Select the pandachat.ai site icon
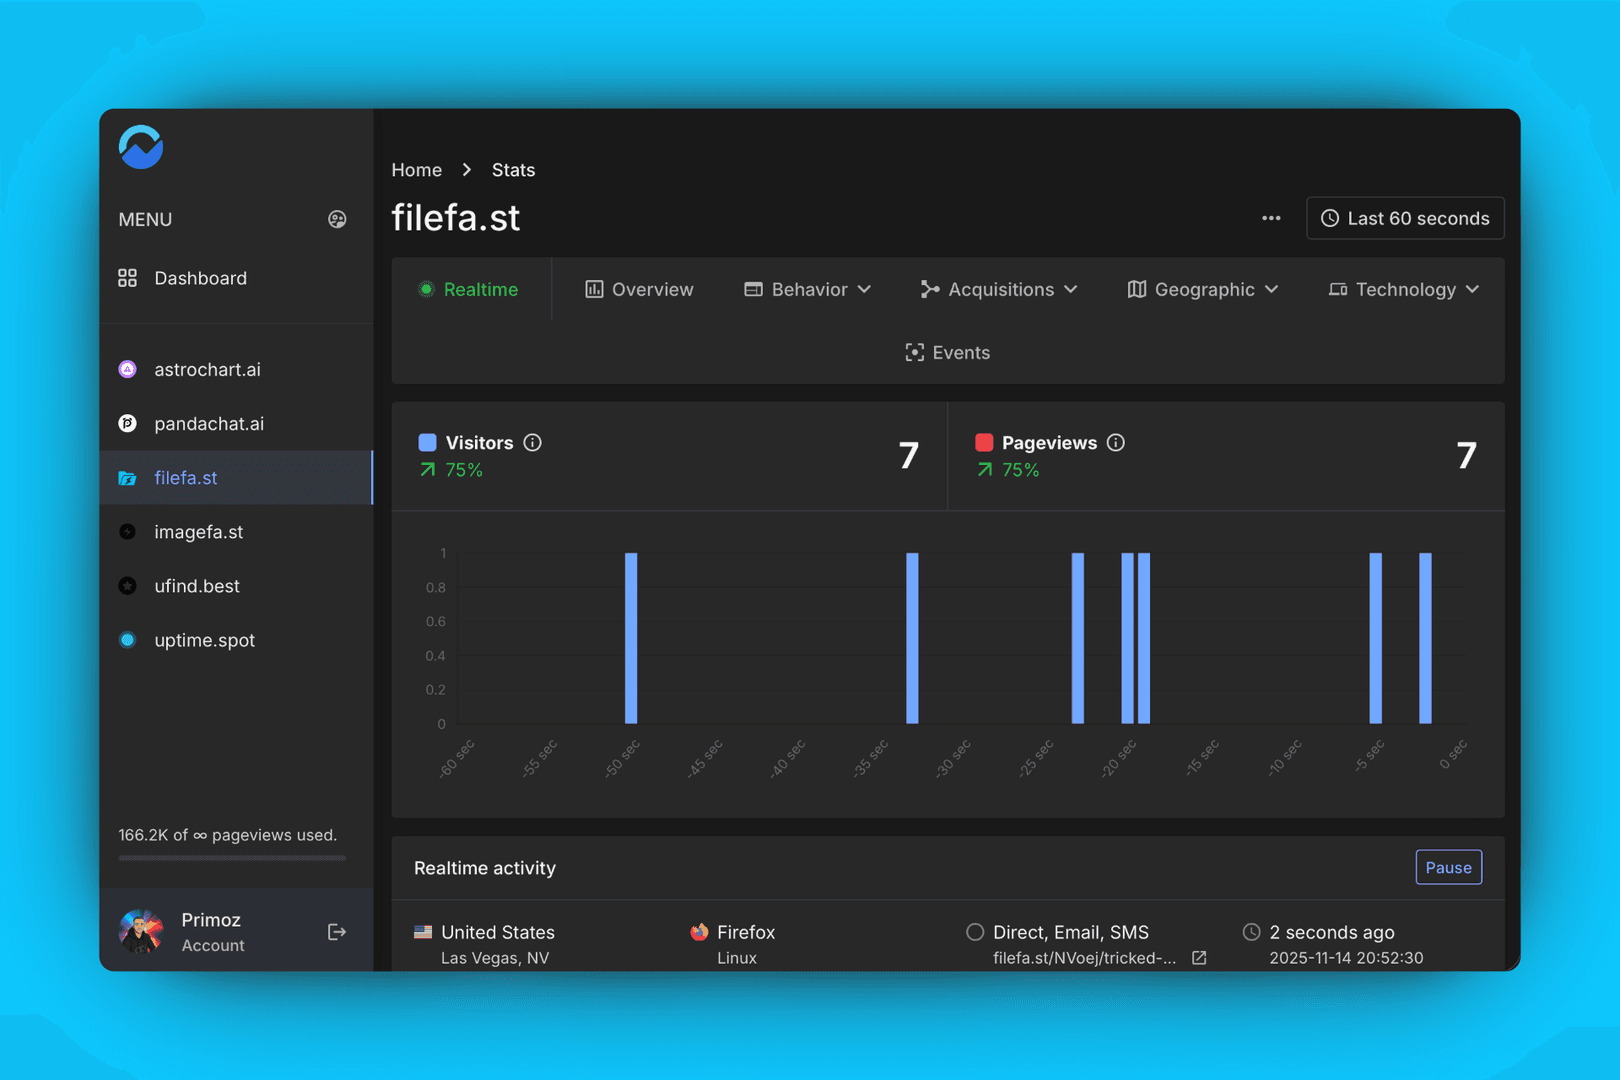This screenshot has width=1620, height=1080. point(127,423)
